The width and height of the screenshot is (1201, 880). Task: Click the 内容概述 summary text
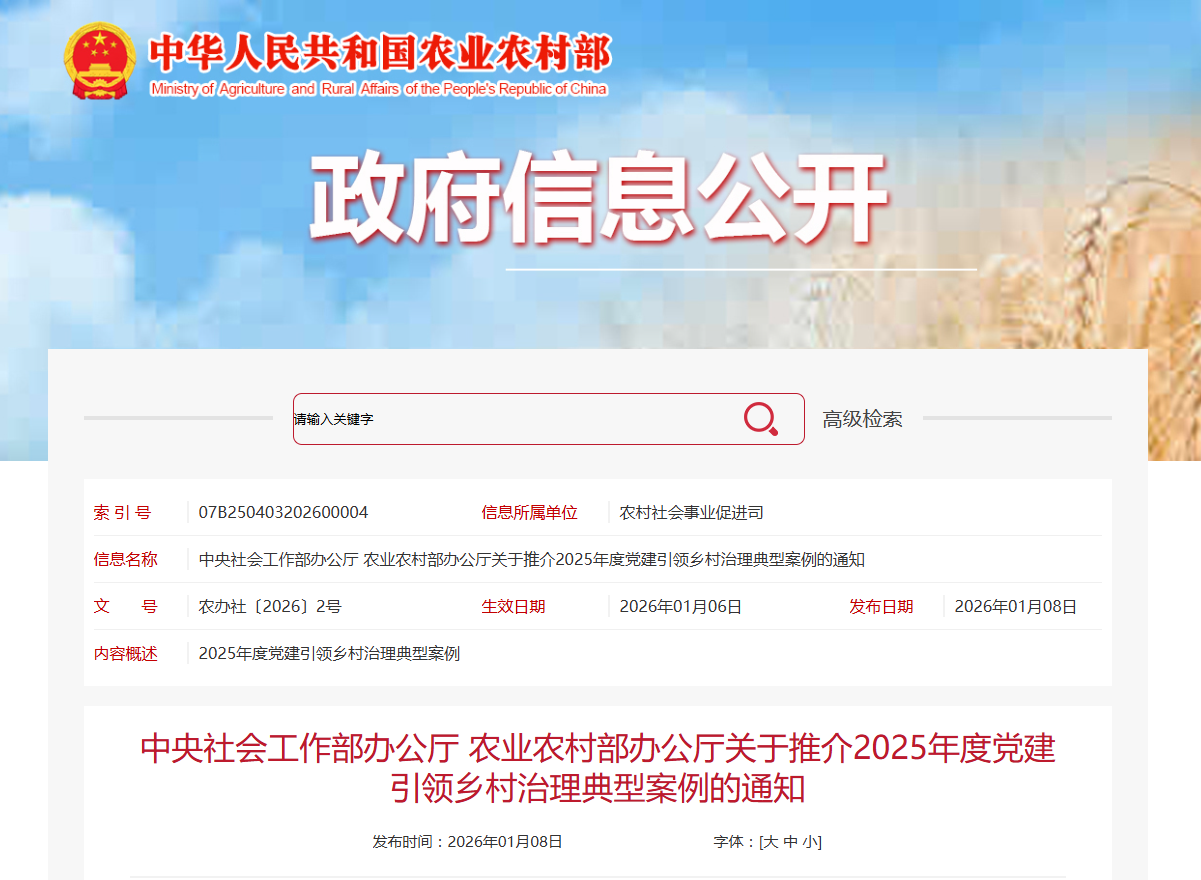click(329, 653)
